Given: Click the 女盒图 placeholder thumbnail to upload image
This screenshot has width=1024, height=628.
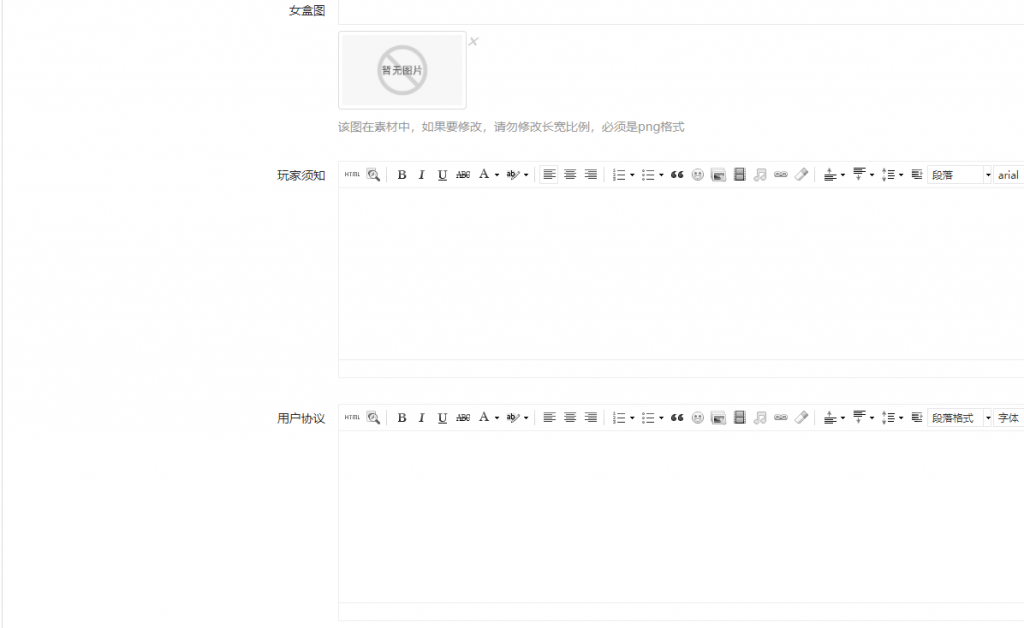Looking at the screenshot, I should 401,70.
